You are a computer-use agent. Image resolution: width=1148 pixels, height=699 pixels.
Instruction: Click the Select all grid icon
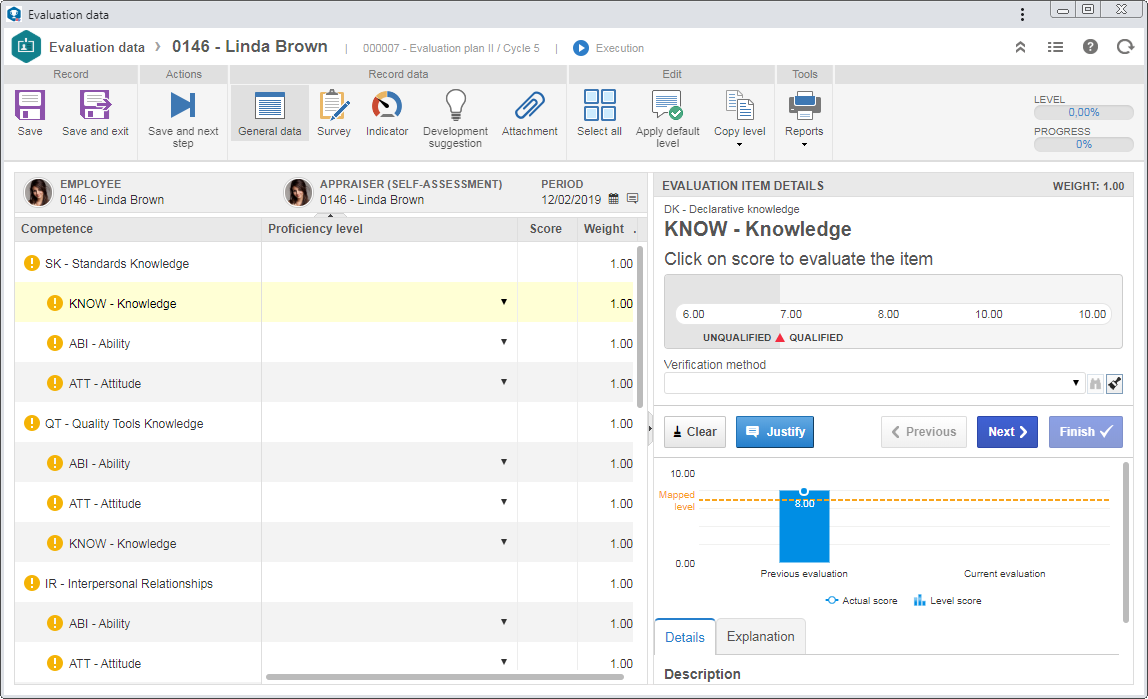pos(600,105)
